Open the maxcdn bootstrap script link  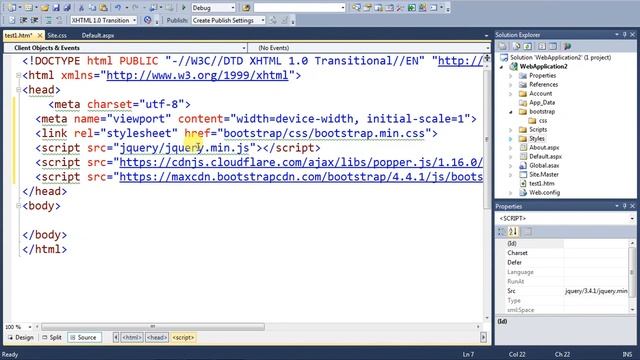pos(301,177)
